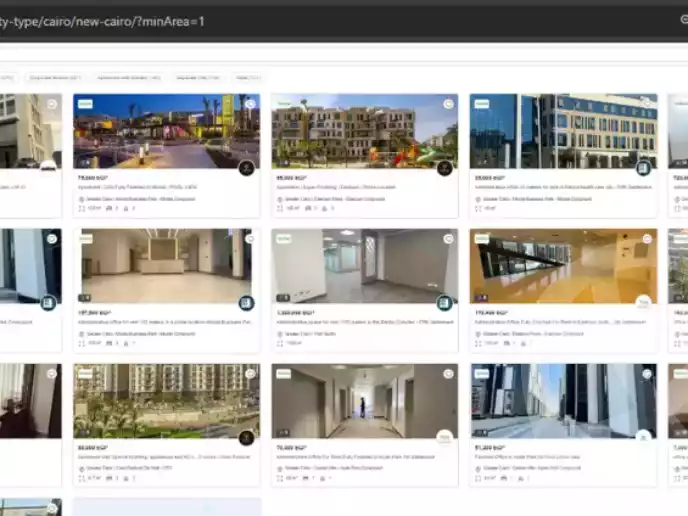688x516 pixels.
Task: Open agency logo on playground compound listing
Action: coord(445,168)
